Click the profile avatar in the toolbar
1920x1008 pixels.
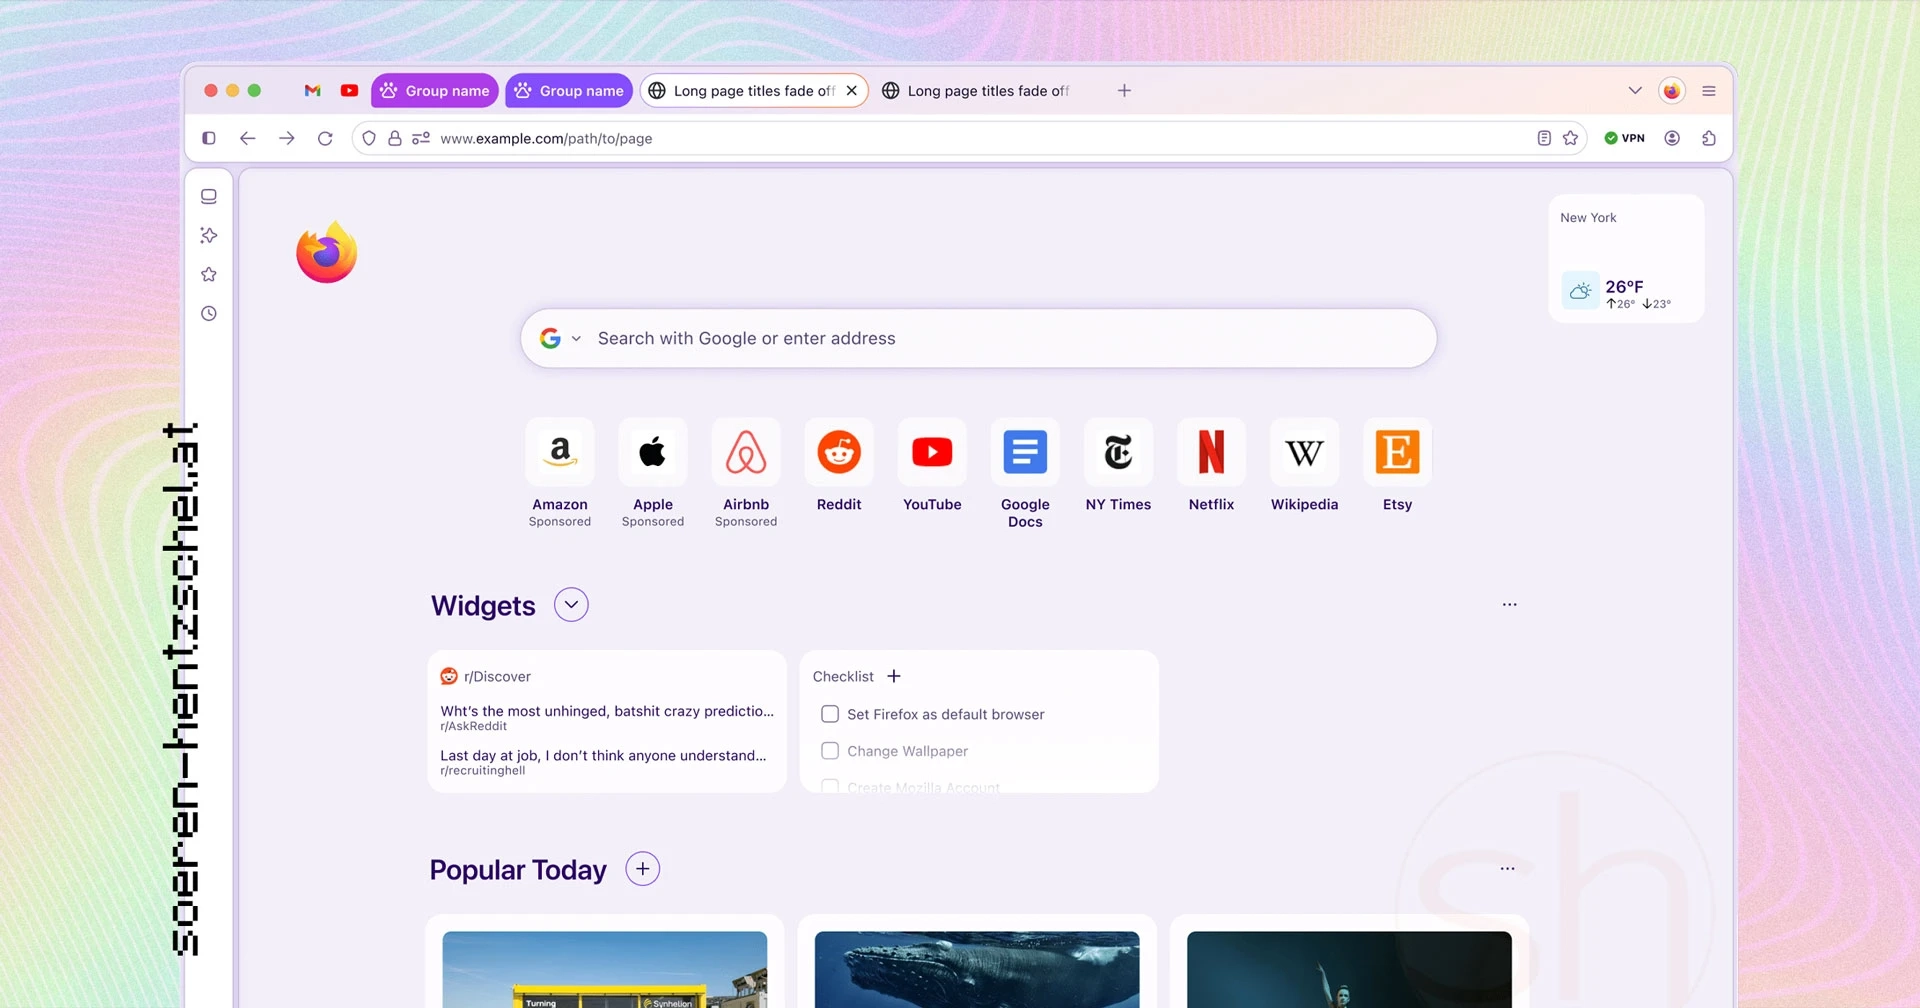click(x=1671, y=138)
